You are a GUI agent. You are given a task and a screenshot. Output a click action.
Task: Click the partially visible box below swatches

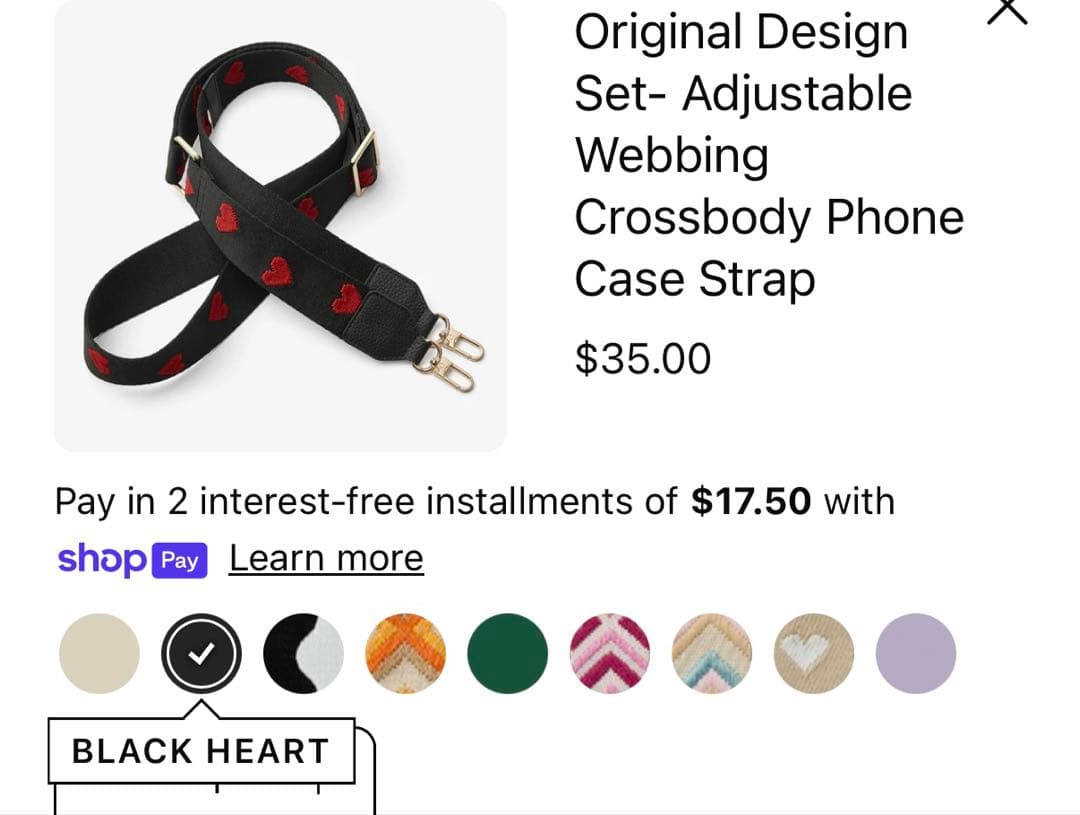[215, 798]
